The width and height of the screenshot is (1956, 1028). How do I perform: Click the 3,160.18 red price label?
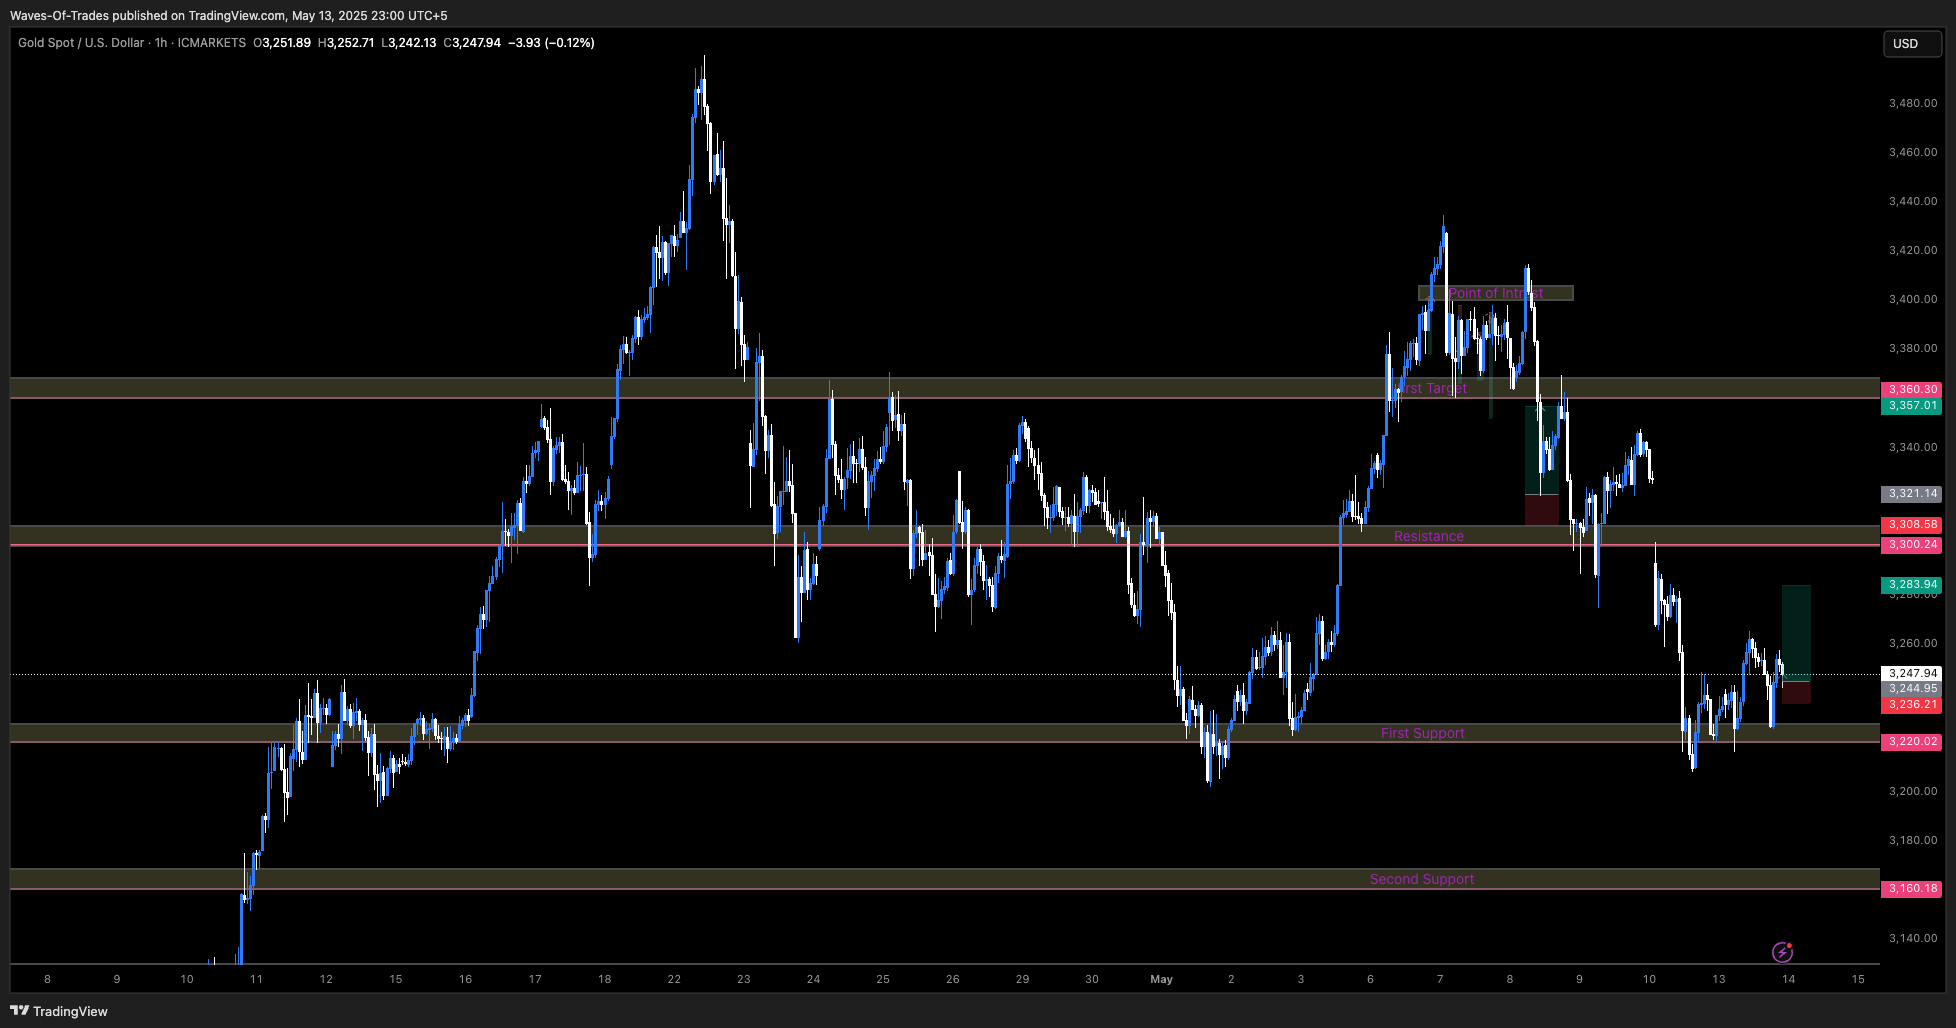1912,888
